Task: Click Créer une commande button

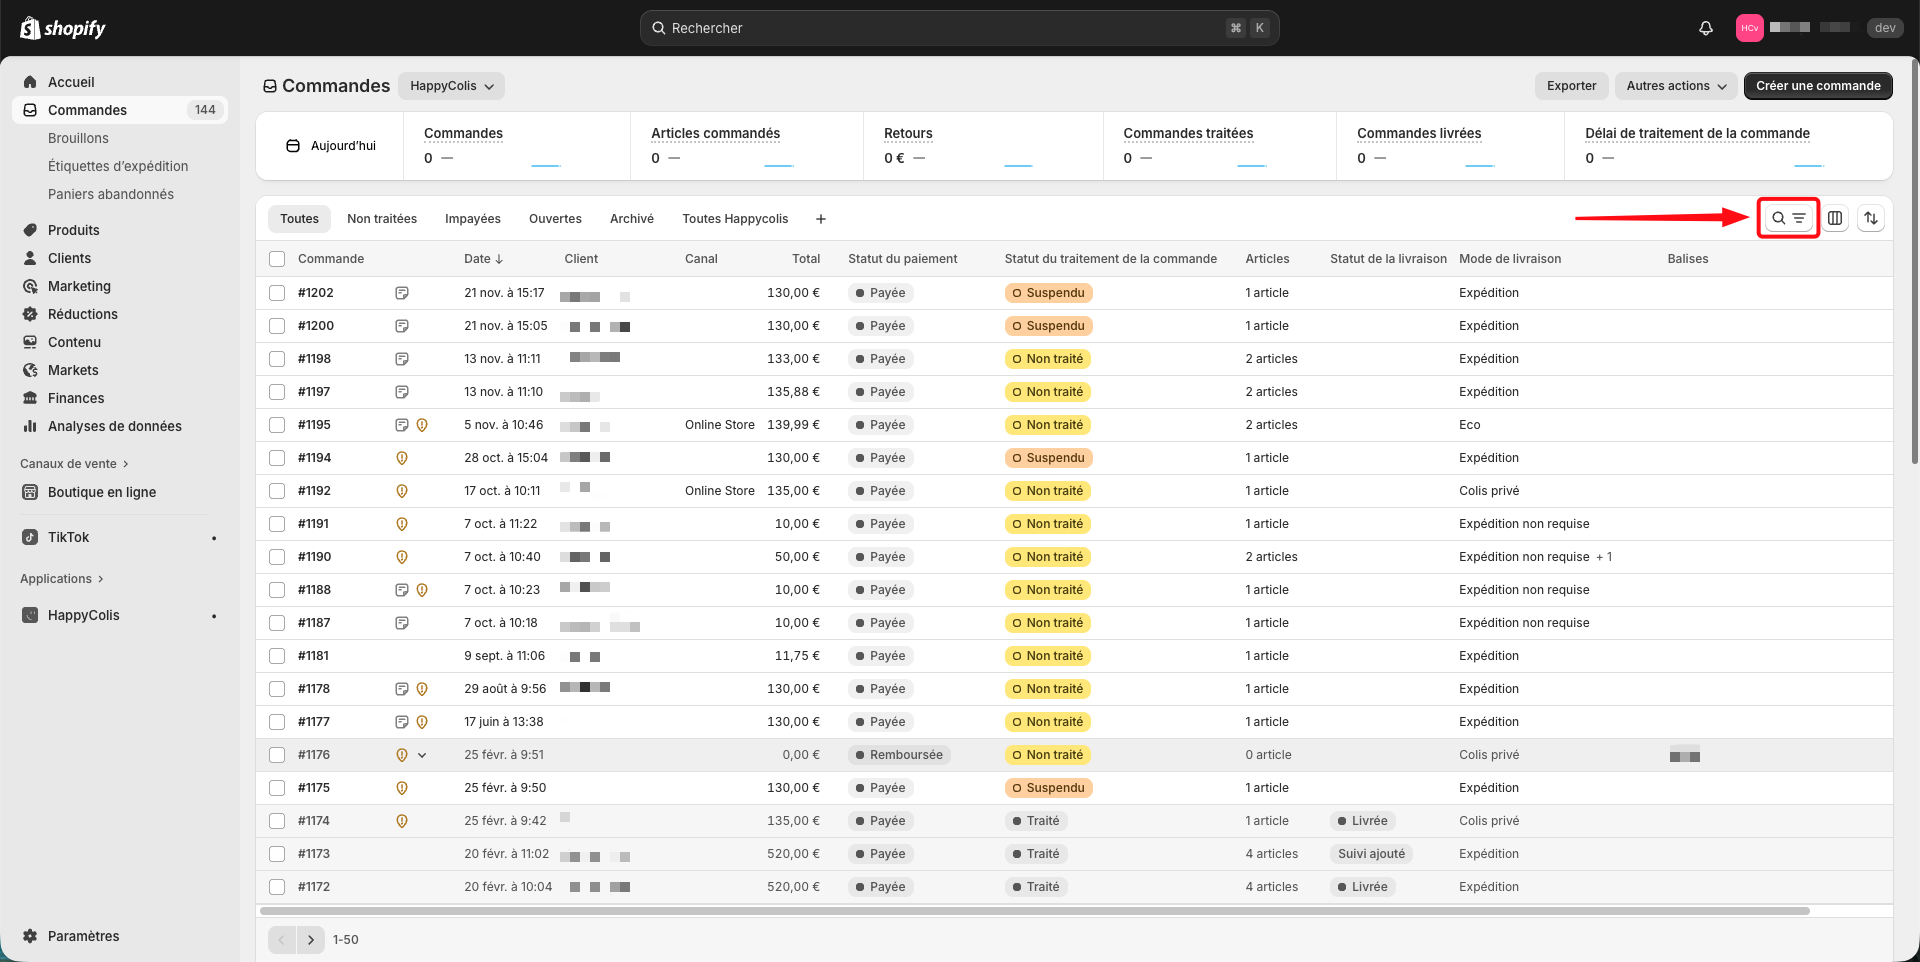Action: pos(1817,86)
